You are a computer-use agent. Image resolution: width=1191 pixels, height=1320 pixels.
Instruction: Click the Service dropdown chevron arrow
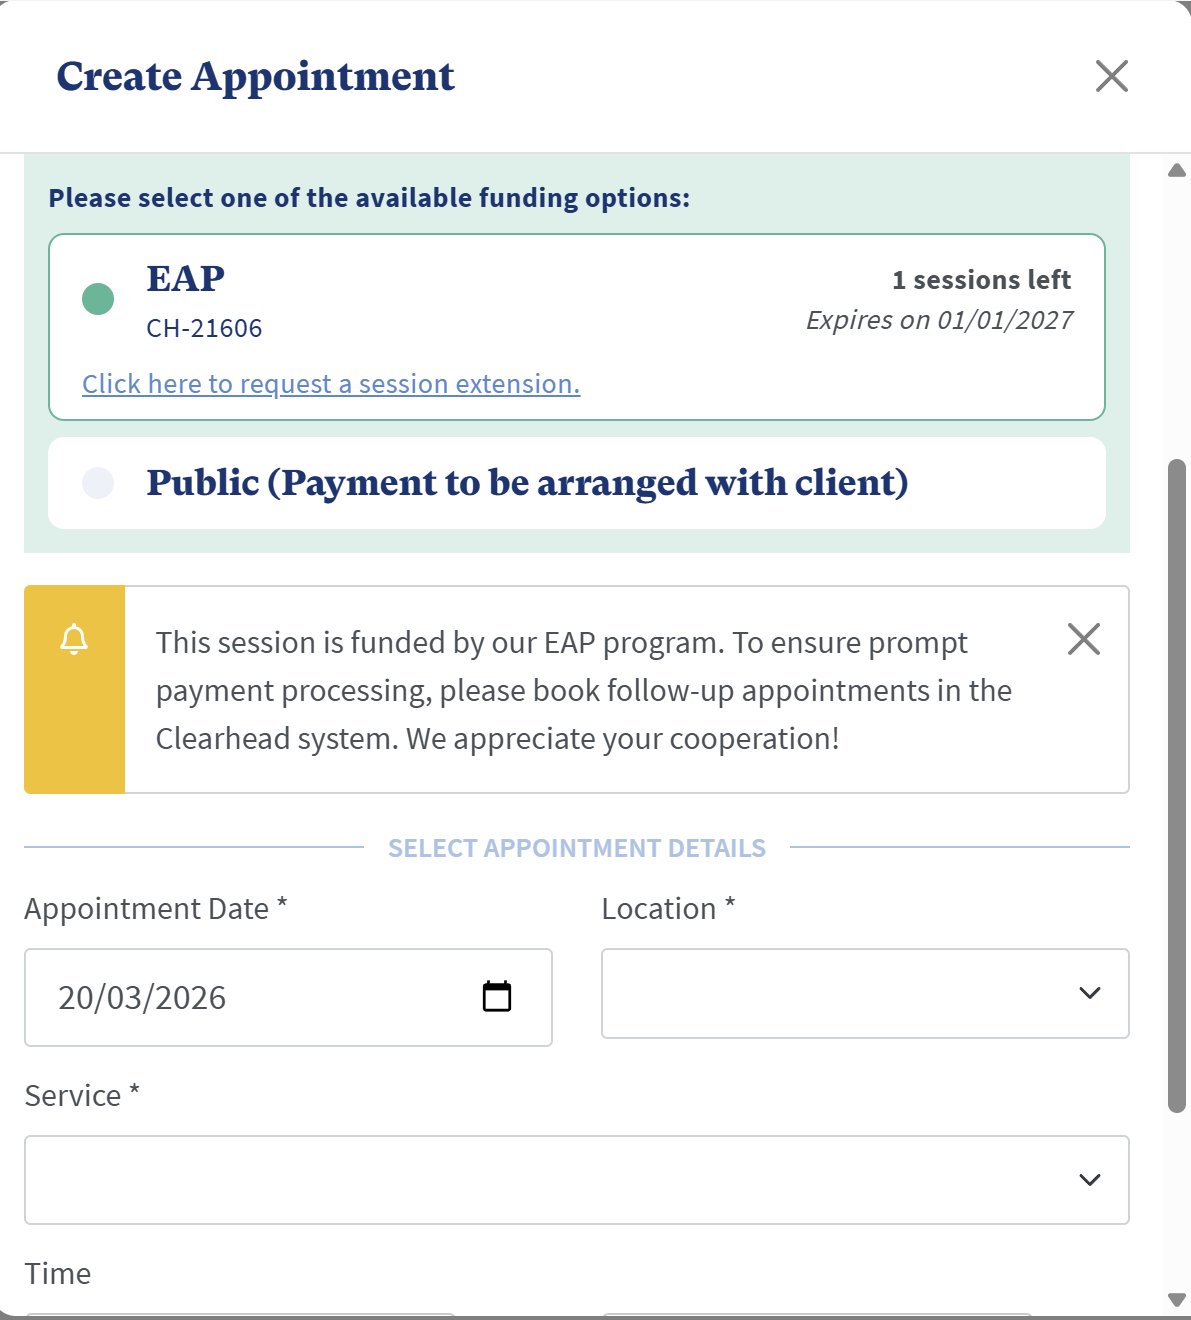pyautogui.click(x=1090, y=1180)
